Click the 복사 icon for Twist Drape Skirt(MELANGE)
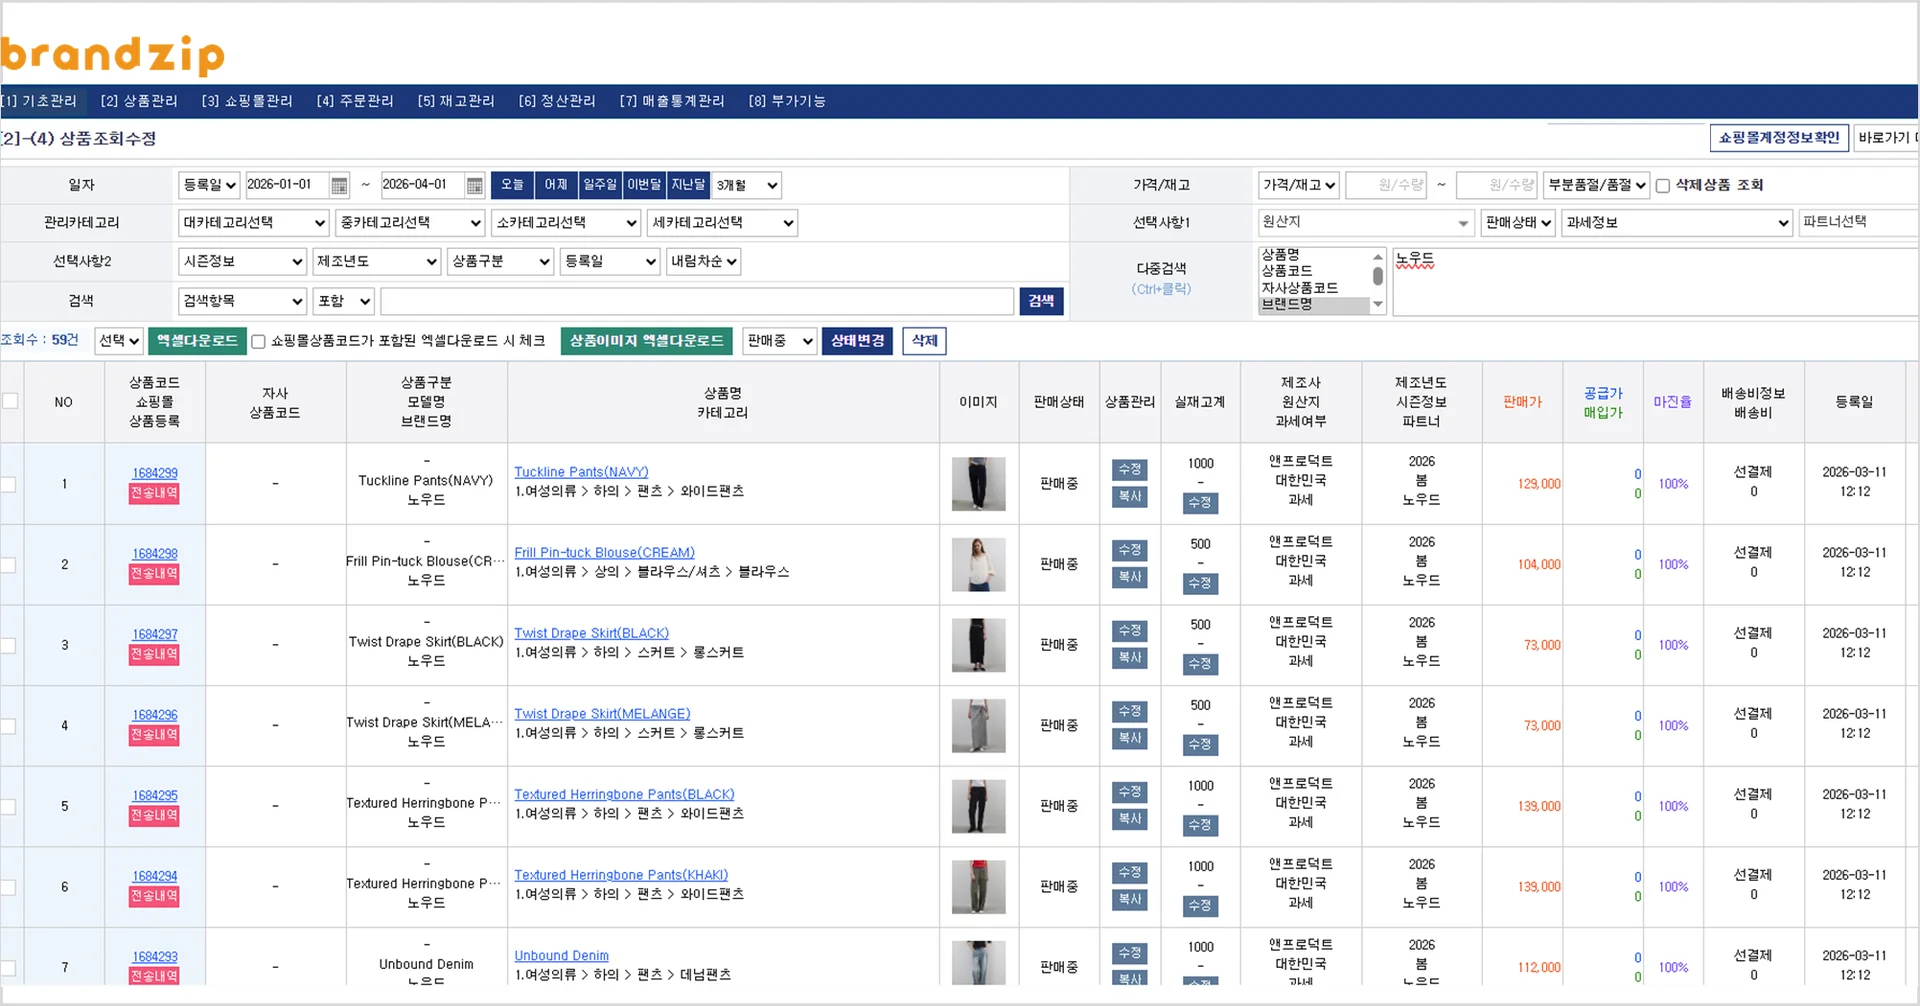Screen dimensions: 1920x1006 [1129, 739]
